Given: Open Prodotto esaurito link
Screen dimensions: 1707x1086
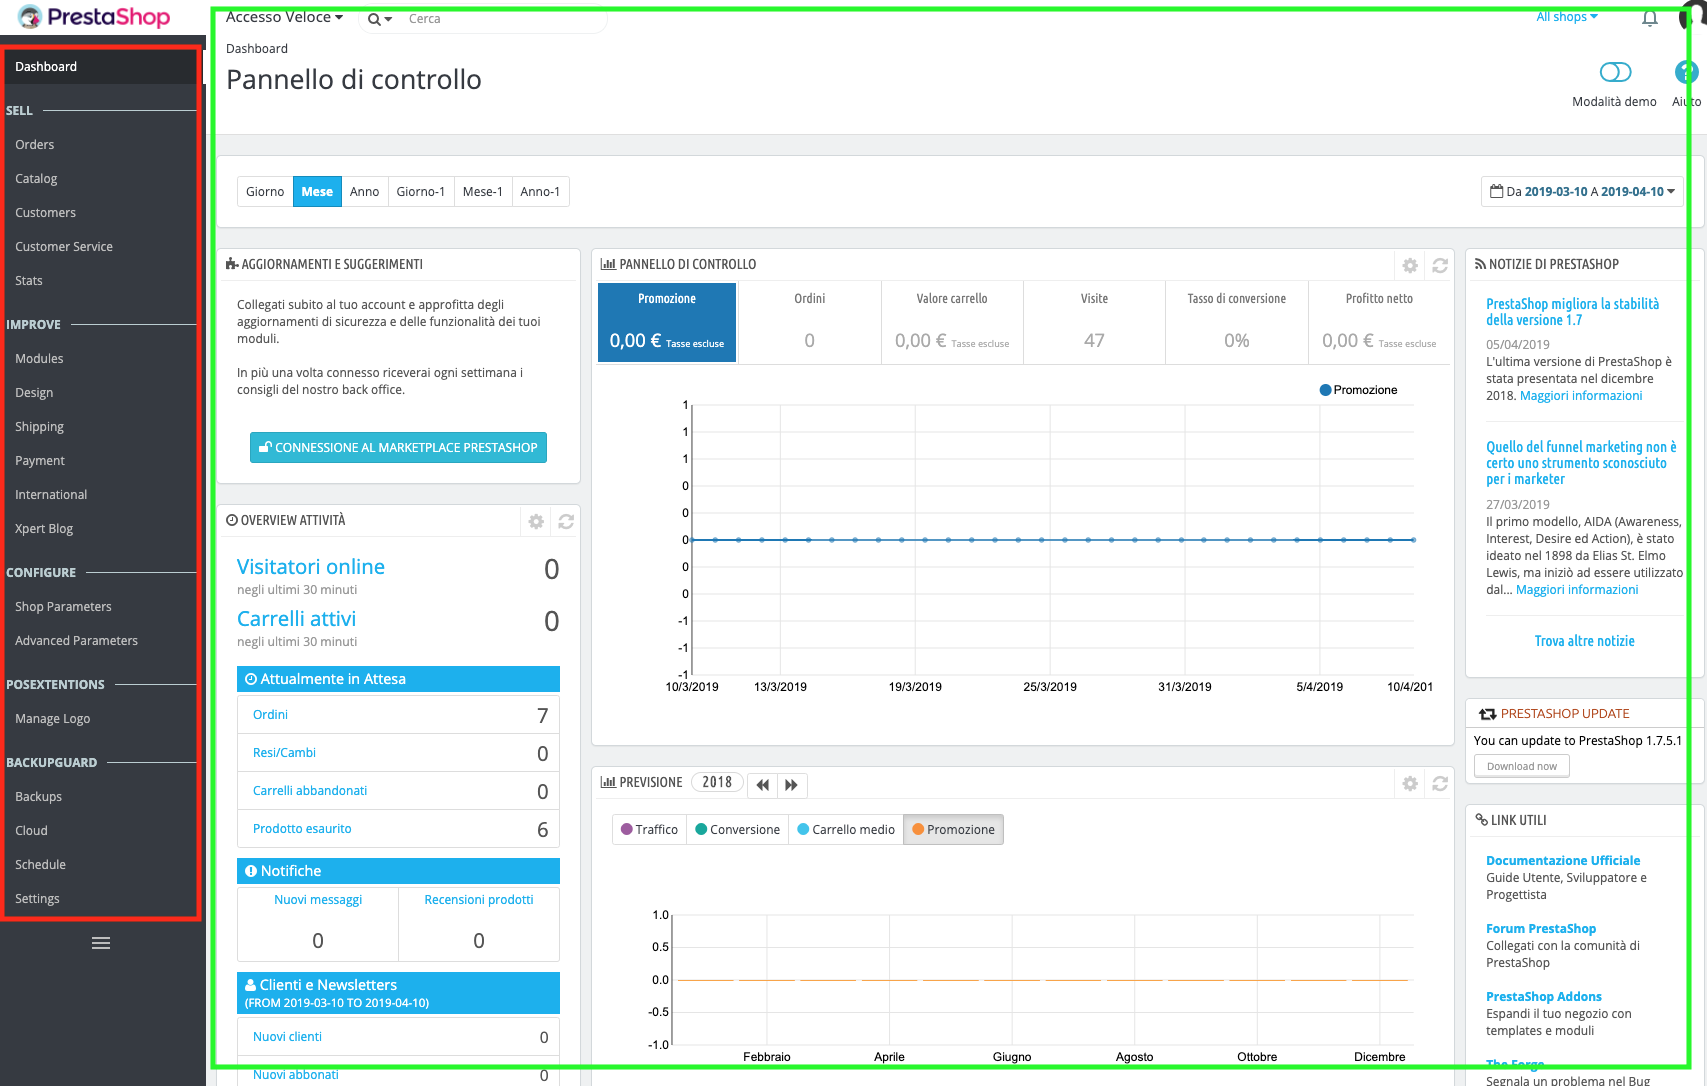Looking at the screenshot, I should (302, 829).
